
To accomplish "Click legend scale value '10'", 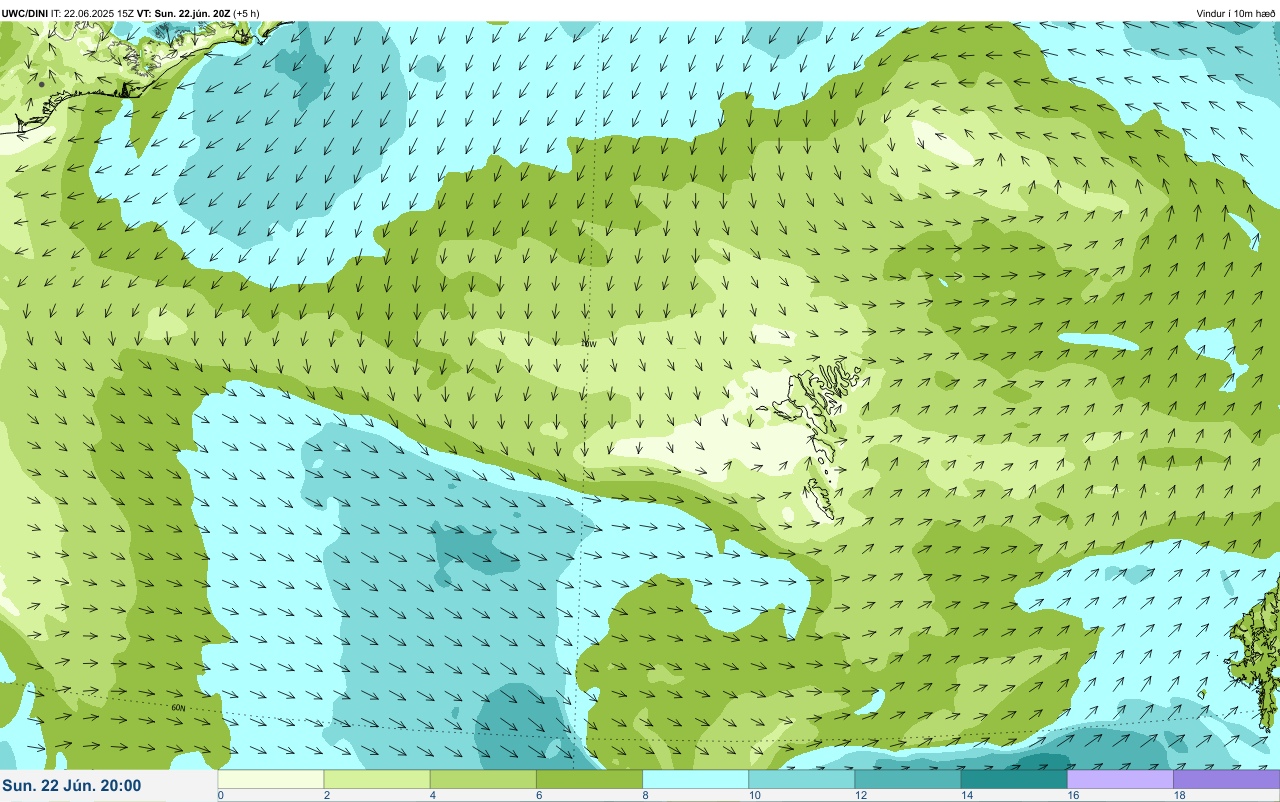I will (x=754, y=795).
